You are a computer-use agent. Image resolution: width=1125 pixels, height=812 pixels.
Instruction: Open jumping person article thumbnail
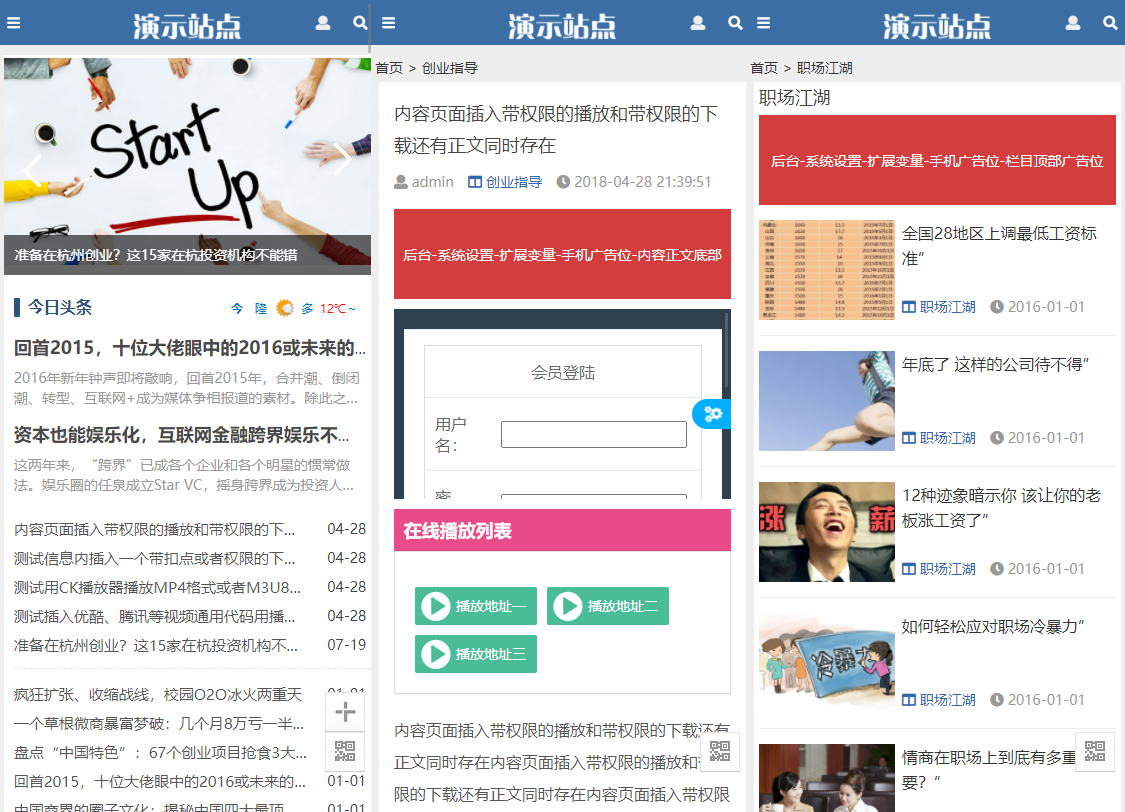827,401
